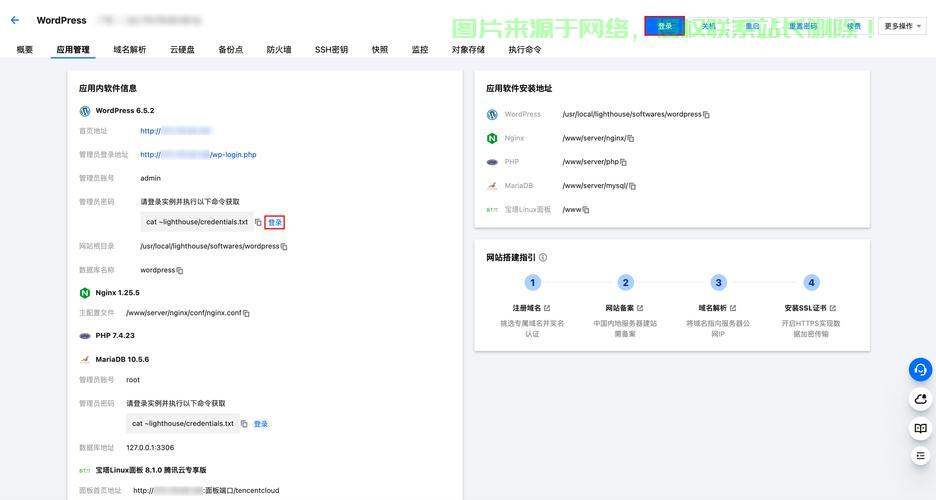
Task: Click the Nginx logo beside Nginx 1.25.5
Action: pyautogui.click(x=85, y=293)
